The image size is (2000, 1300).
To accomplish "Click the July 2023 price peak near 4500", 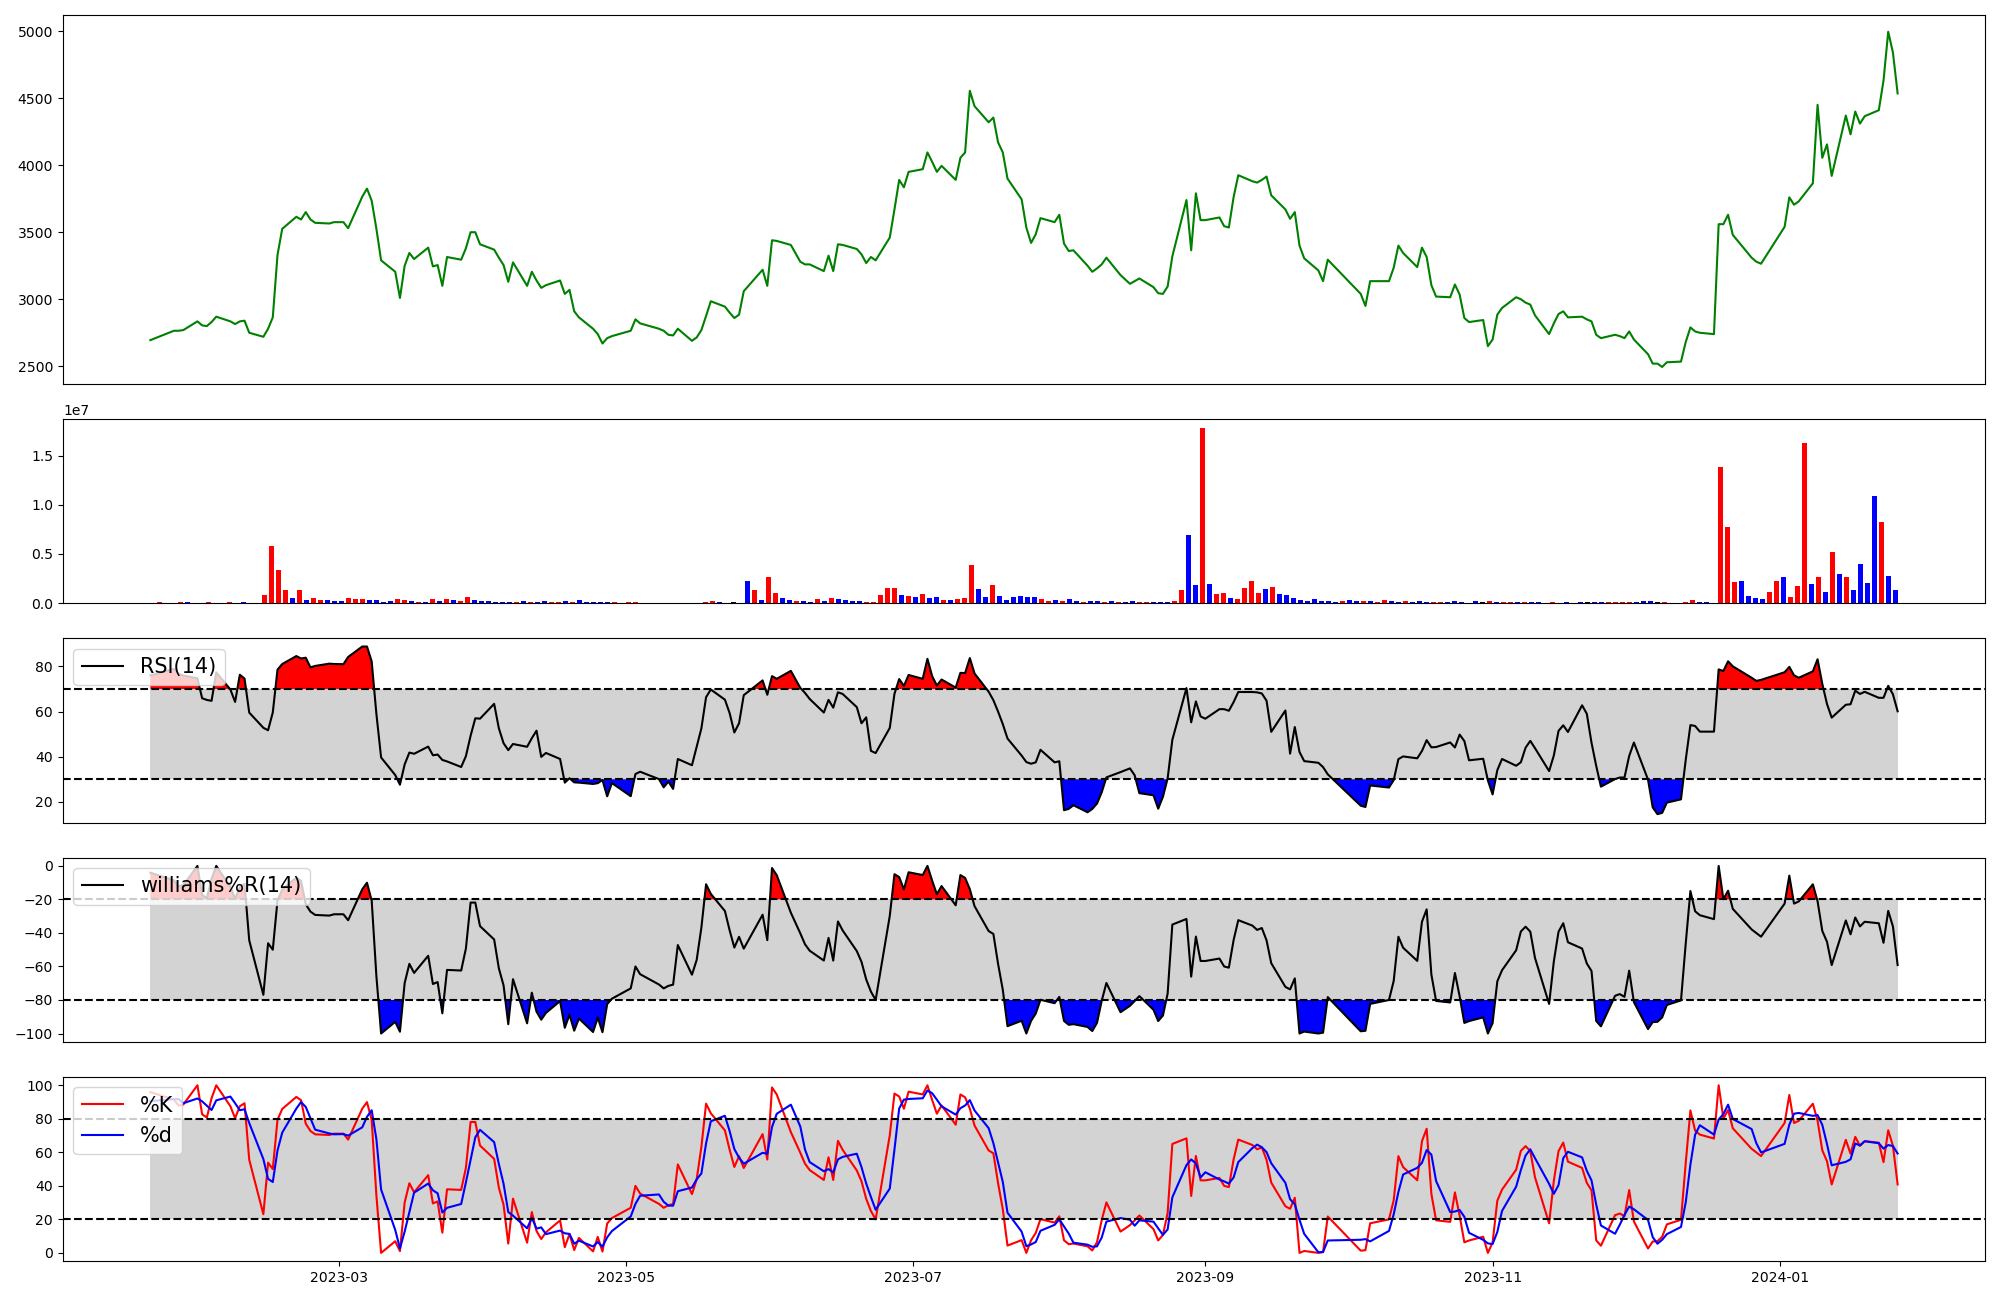I will click(x=969, y=92).
